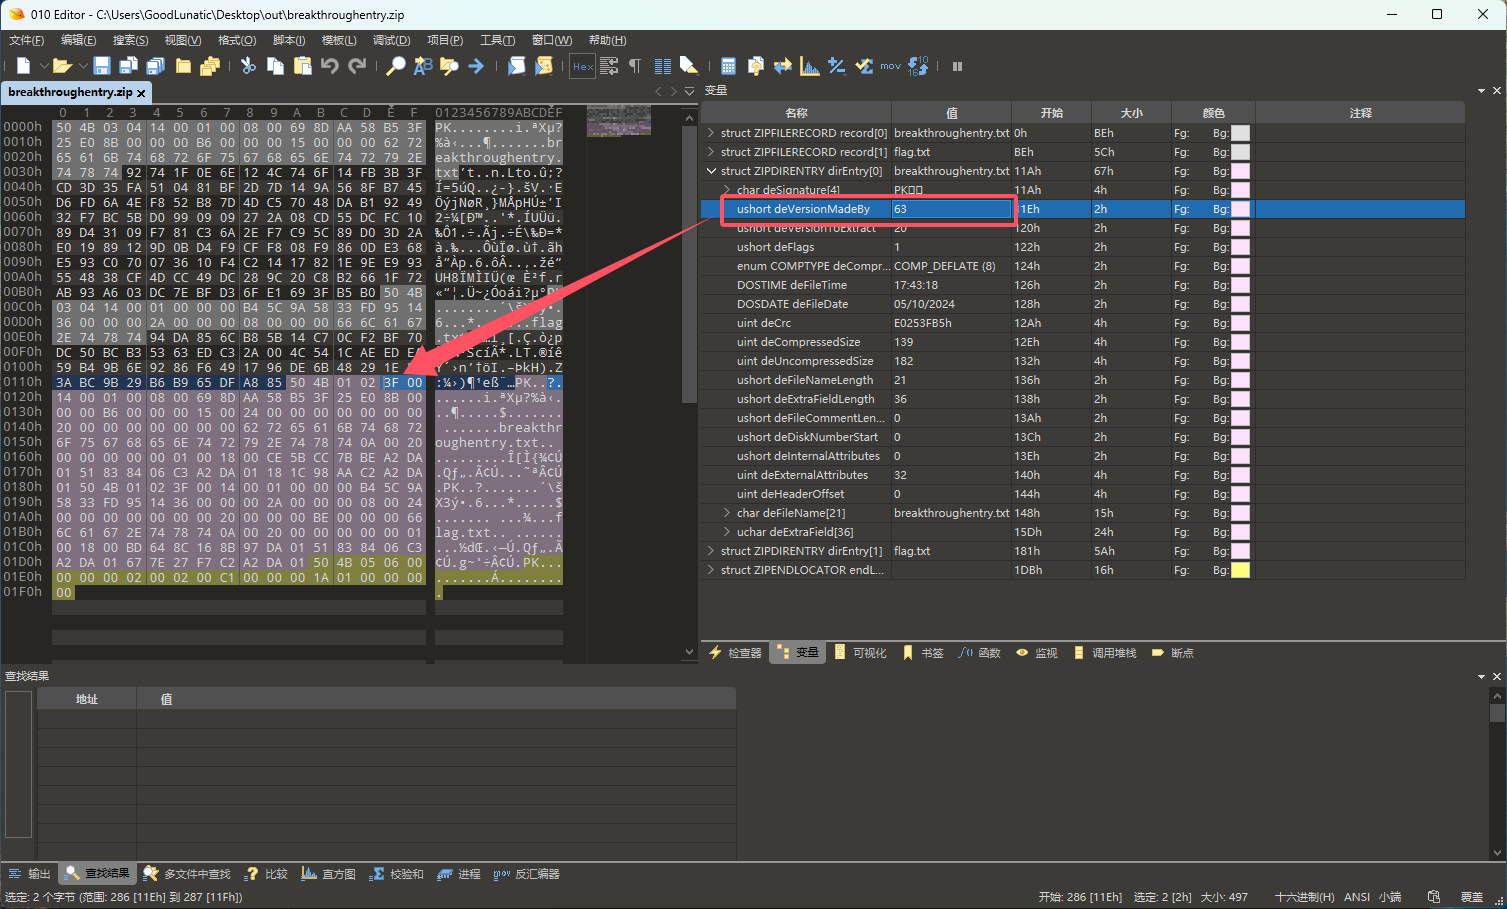
Task: Expand char deFileName[21] node
Action: [x=727, y=513]
